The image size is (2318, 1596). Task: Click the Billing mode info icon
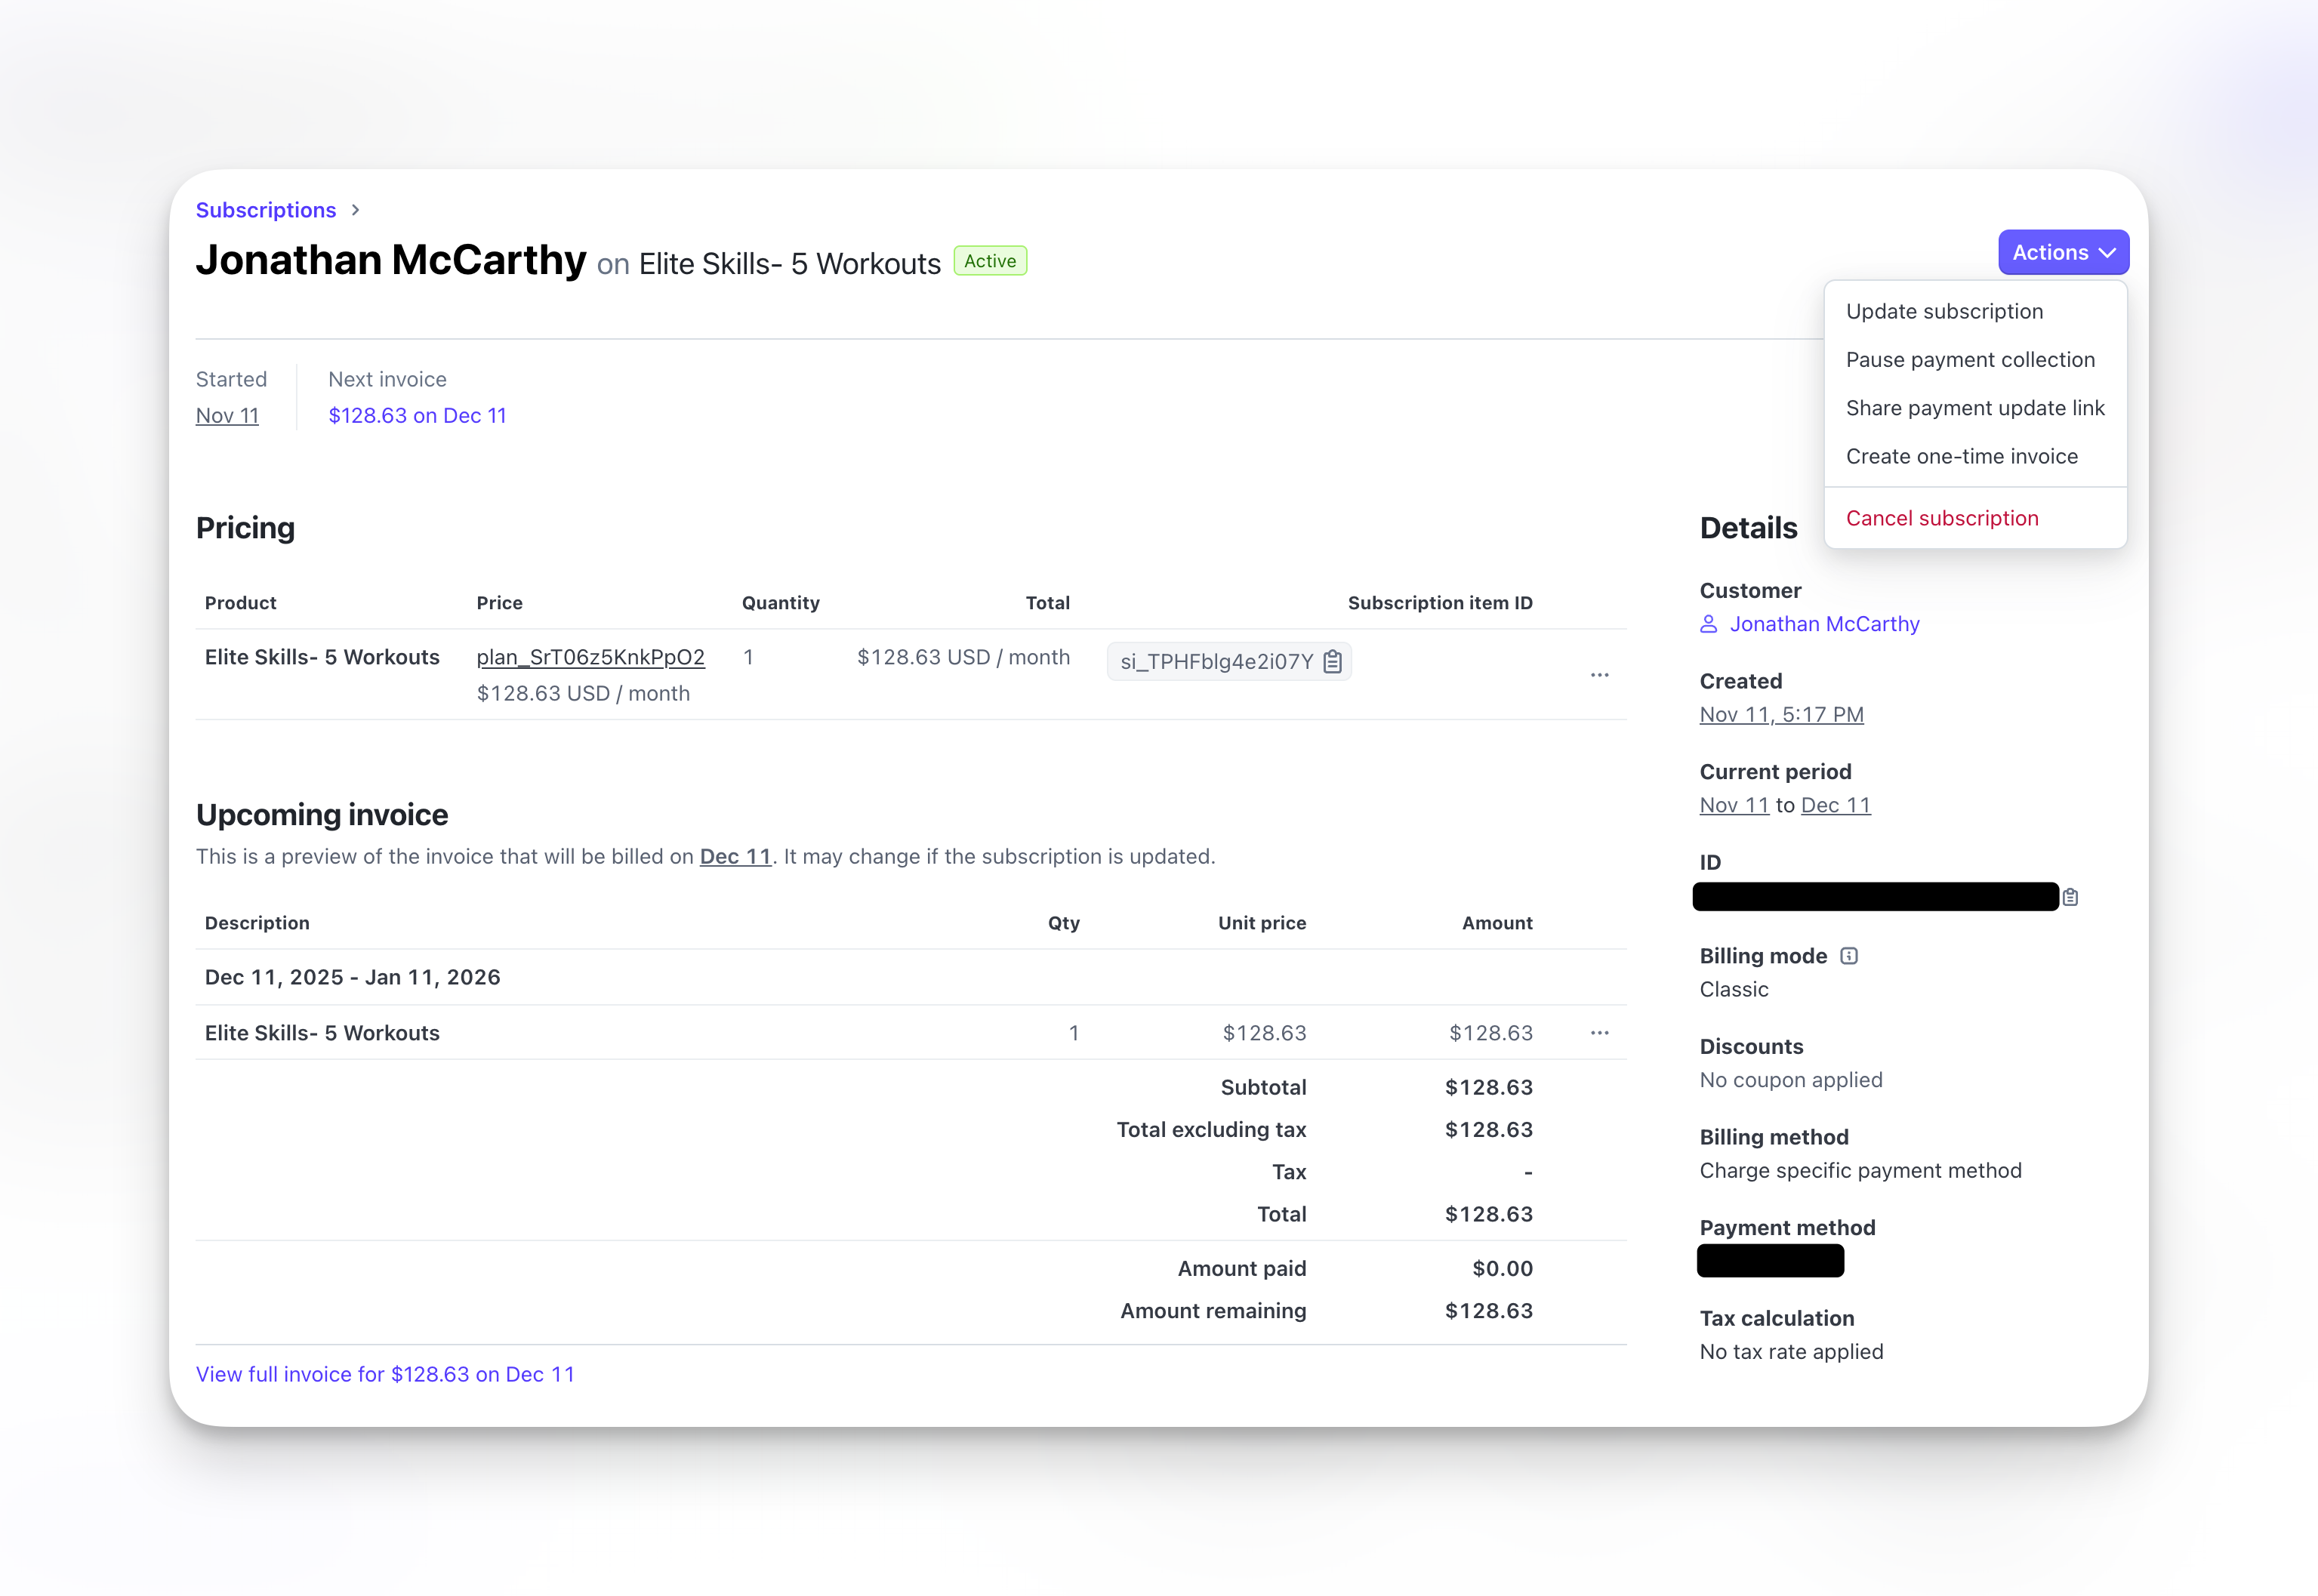coord(1849,955)
